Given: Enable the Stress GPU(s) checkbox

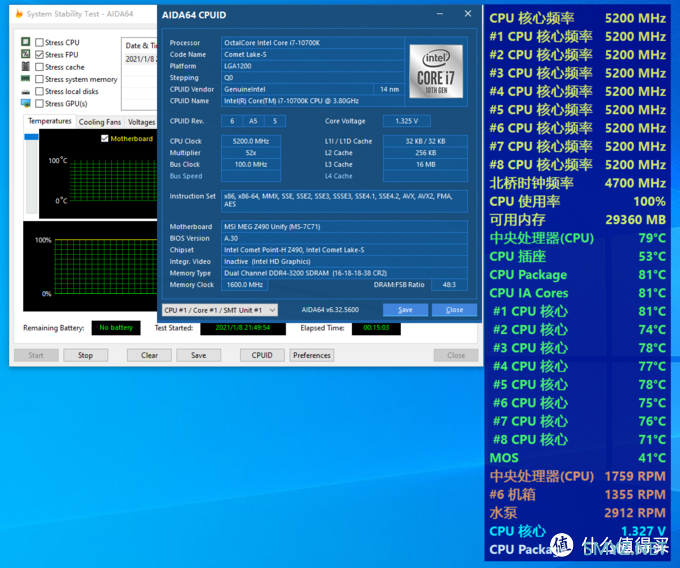Looking at the screenshot, I should (39, 103).
